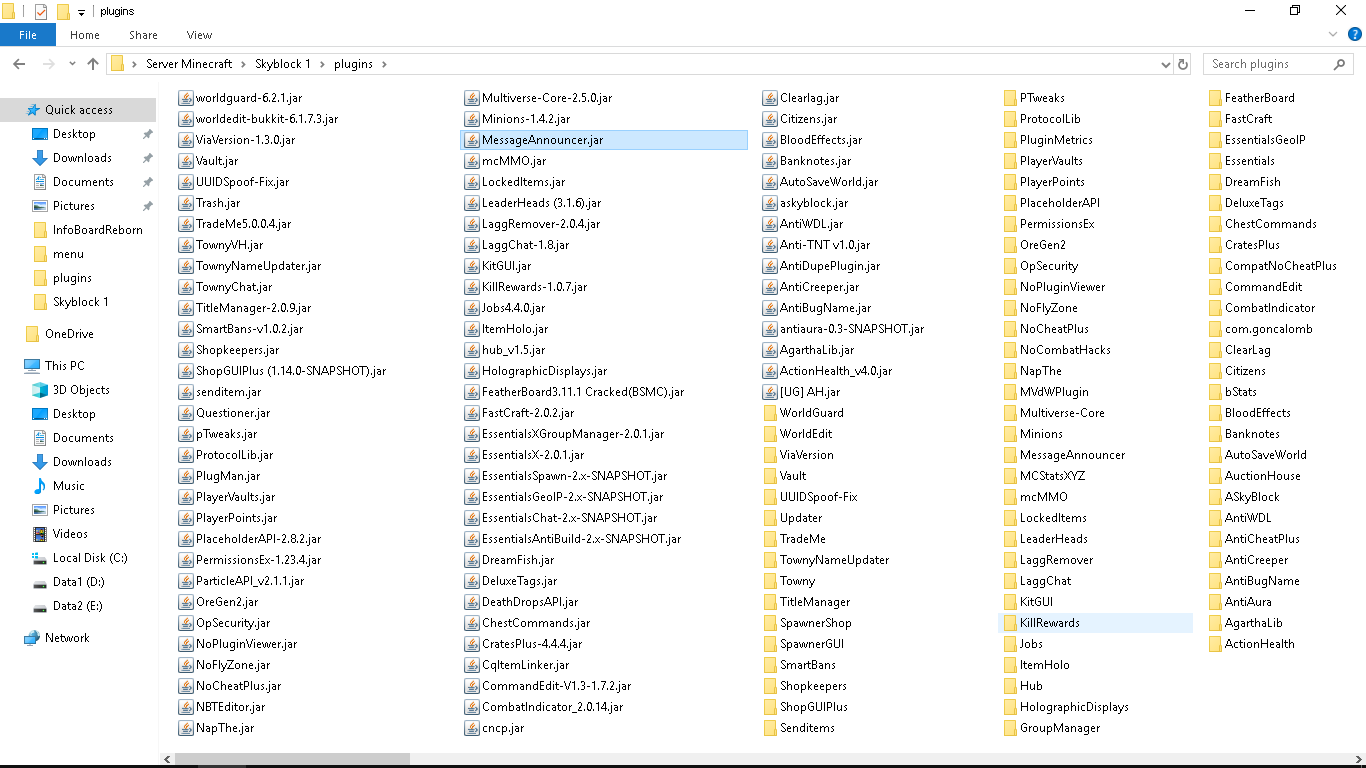Switch to the Share ribbon tab
1366x768 pixels.
pos(143,35)
